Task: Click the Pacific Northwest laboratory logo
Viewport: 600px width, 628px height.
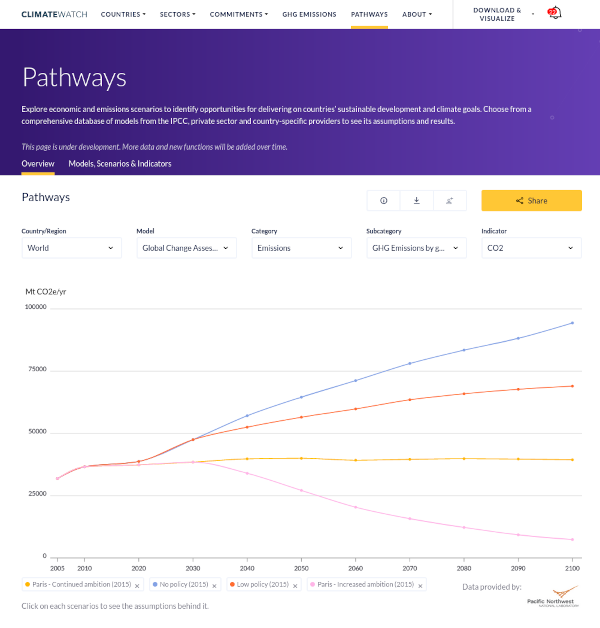Action: tap(553, 597)
